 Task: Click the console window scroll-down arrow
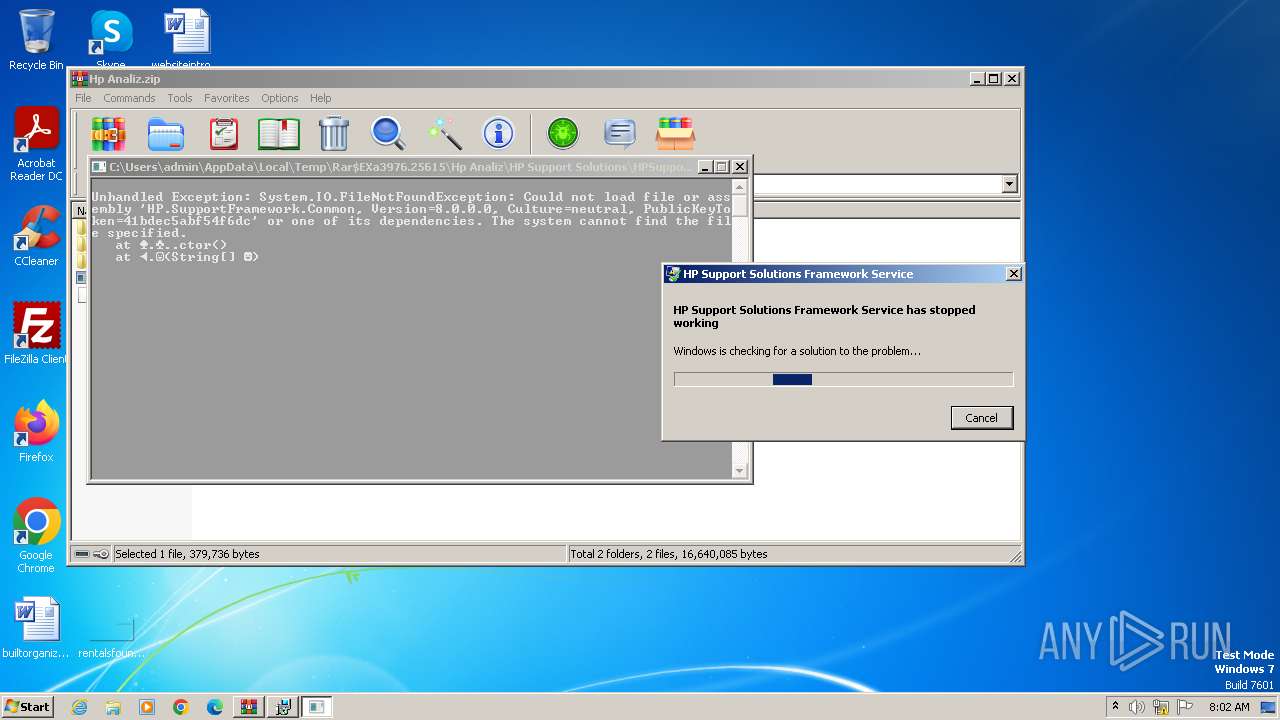740,471
